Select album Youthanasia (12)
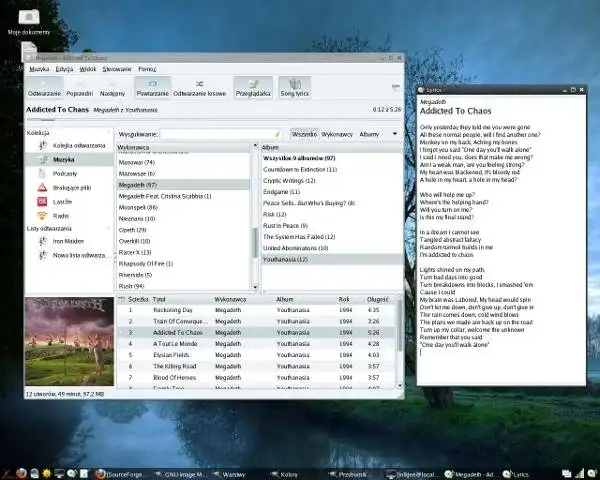This screenshot has height=480, width=600. click(x=331, y=260)
